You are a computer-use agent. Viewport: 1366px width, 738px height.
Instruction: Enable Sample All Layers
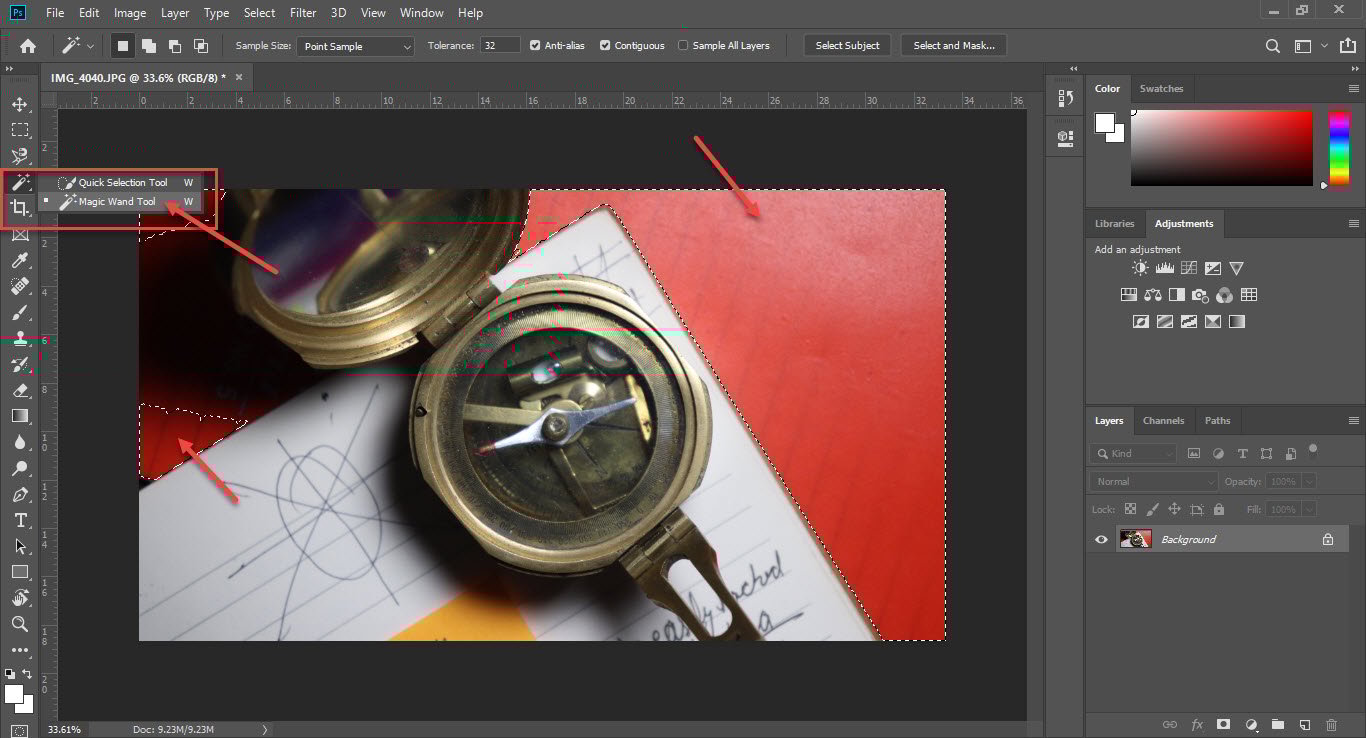(x=685, y=45)
